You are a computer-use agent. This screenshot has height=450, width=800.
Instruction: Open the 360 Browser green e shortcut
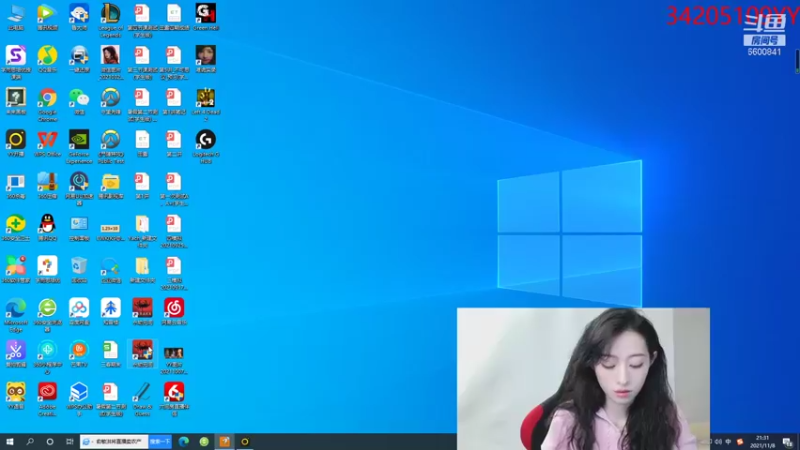click(47, 315)
